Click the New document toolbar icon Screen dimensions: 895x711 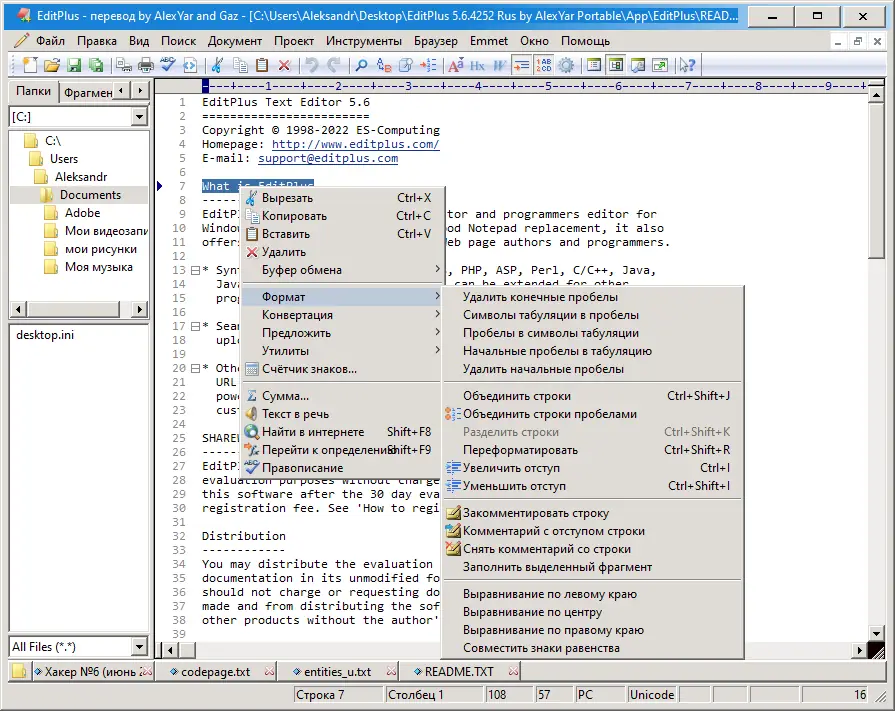29,65
